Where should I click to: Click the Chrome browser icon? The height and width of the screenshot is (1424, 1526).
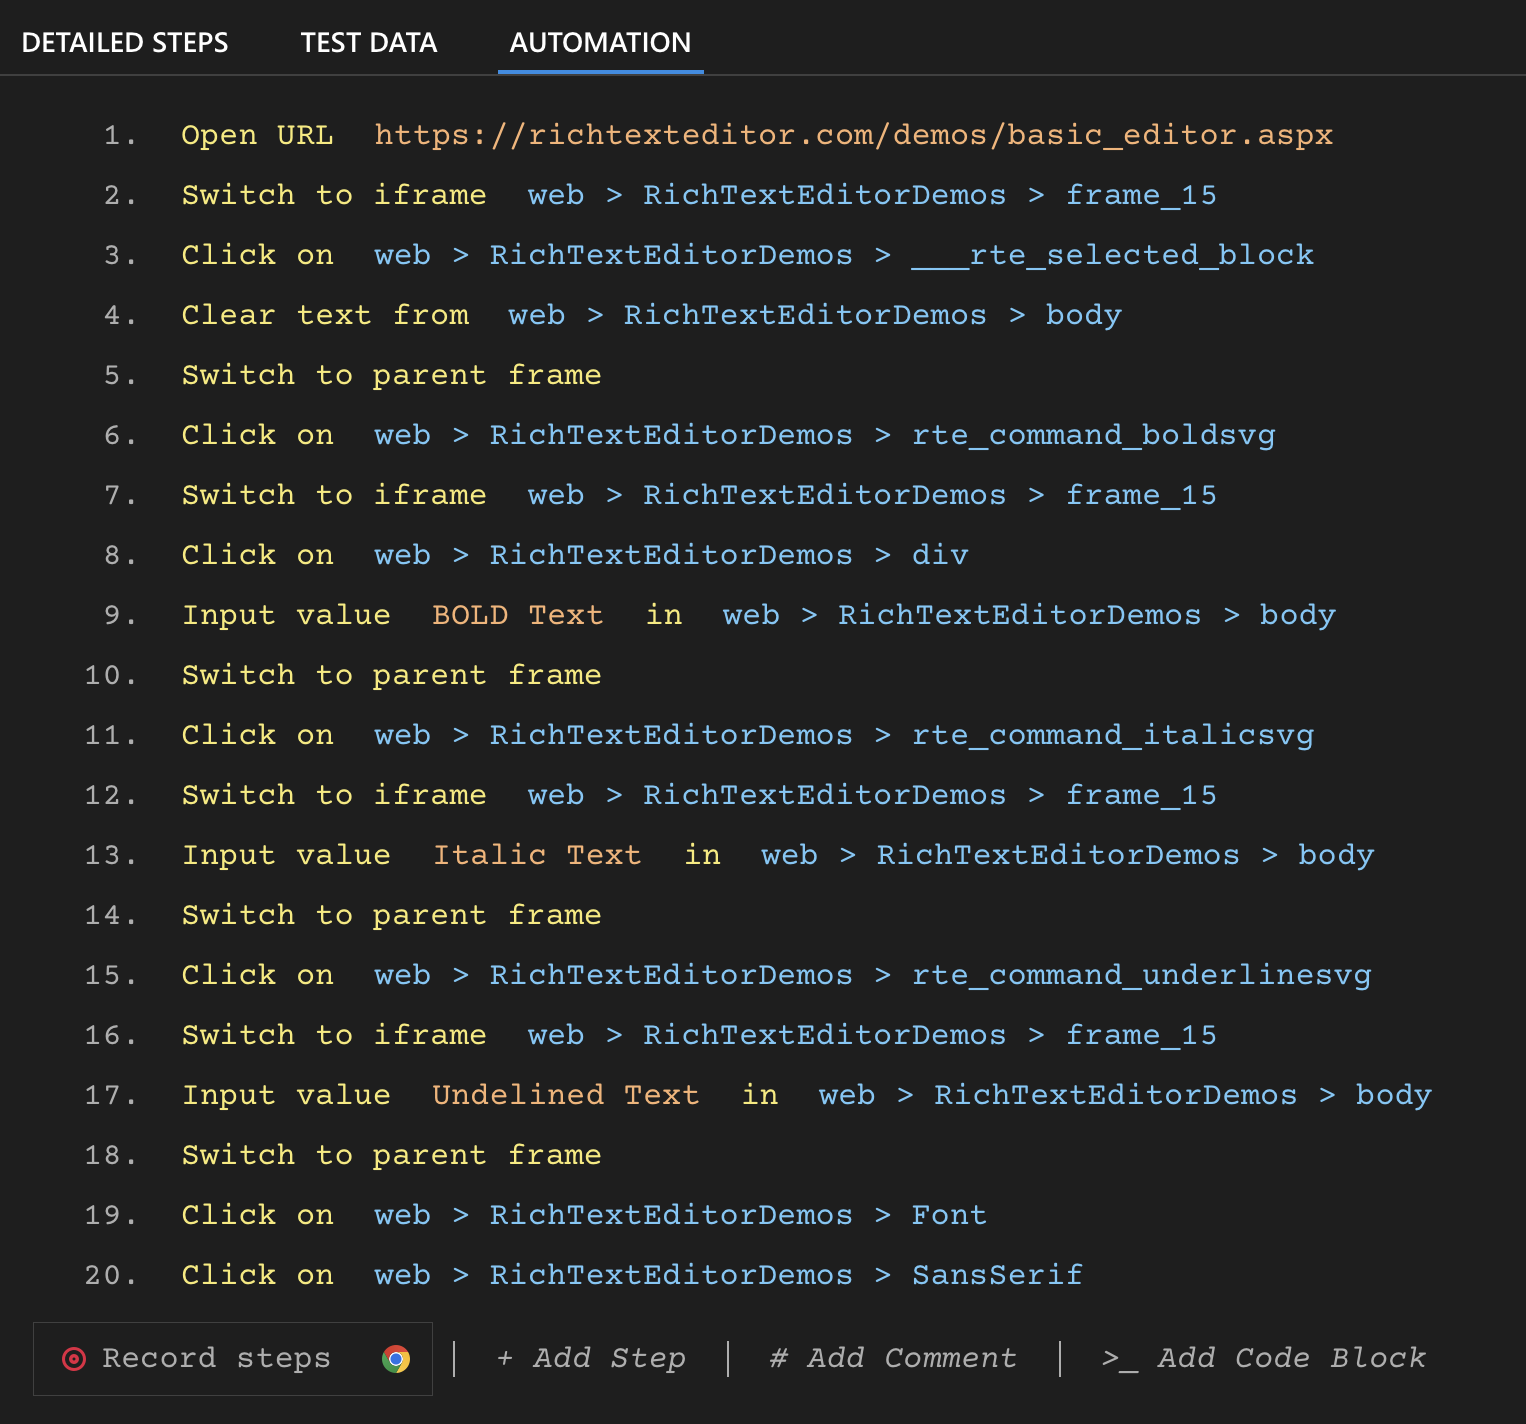[396, 1359]
